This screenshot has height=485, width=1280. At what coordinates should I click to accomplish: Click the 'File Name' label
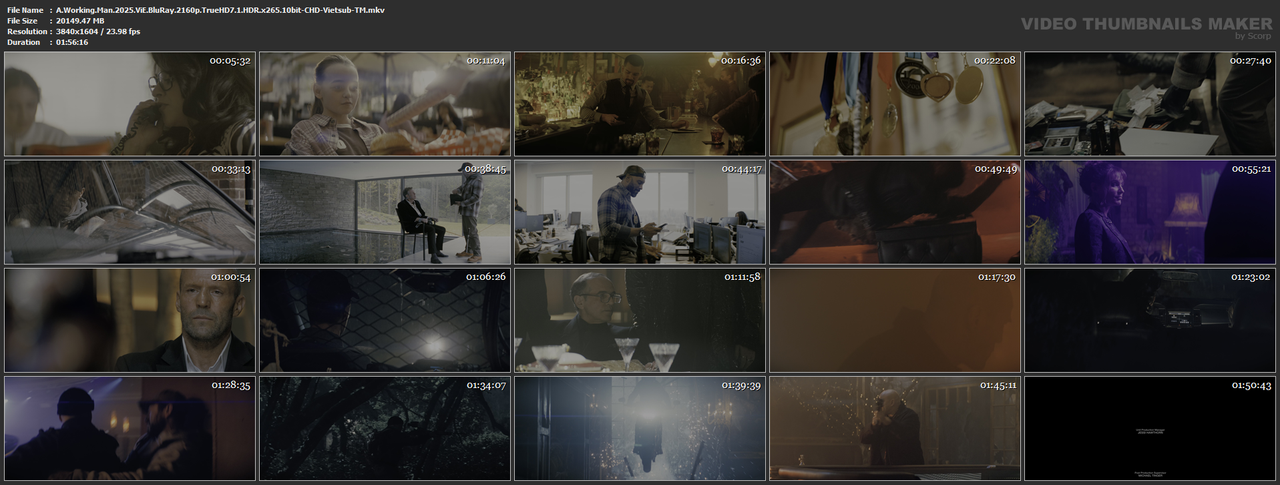24,9
